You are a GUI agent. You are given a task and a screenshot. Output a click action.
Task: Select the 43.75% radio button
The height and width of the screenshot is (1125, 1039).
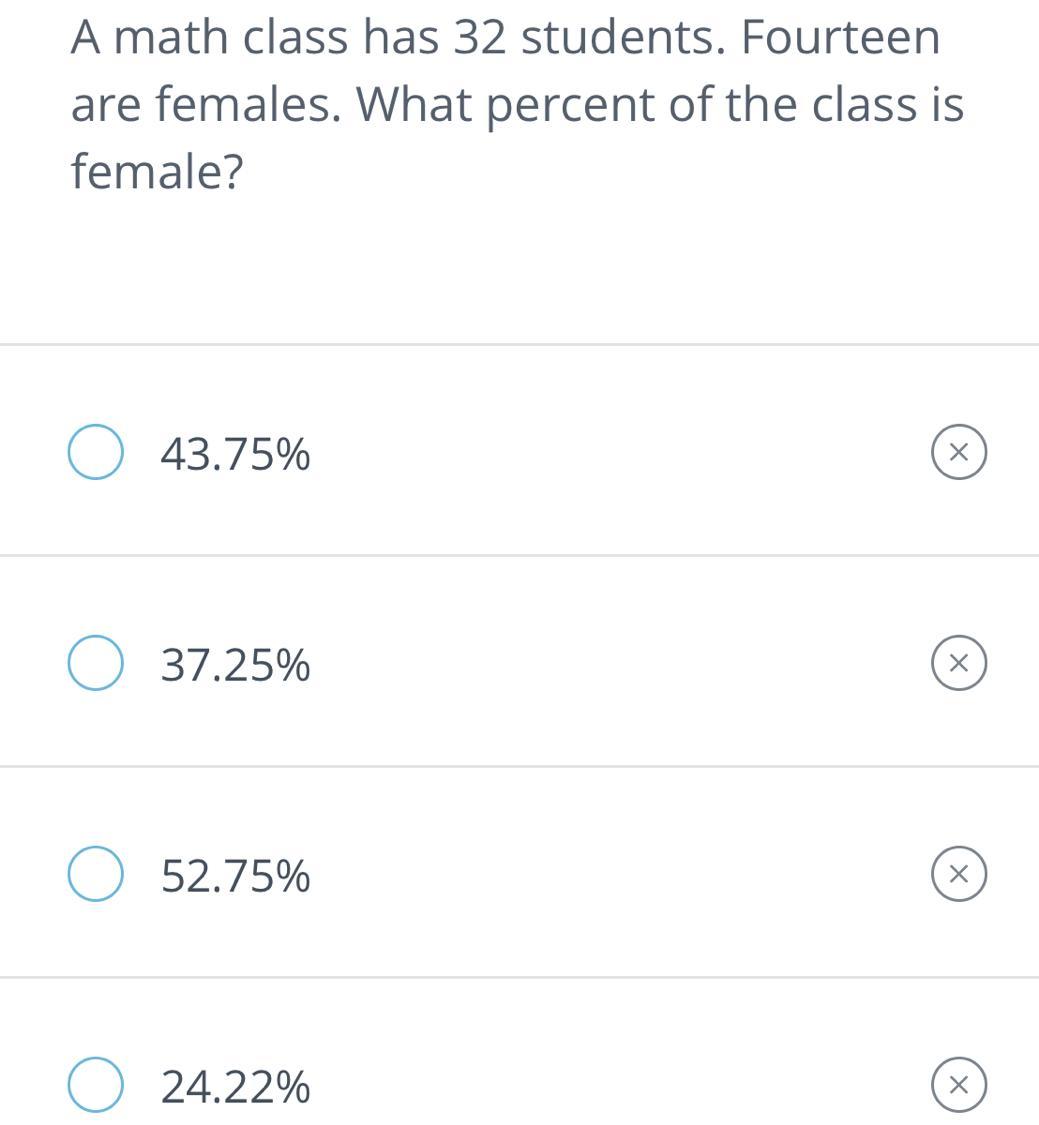tap(95, 452)
